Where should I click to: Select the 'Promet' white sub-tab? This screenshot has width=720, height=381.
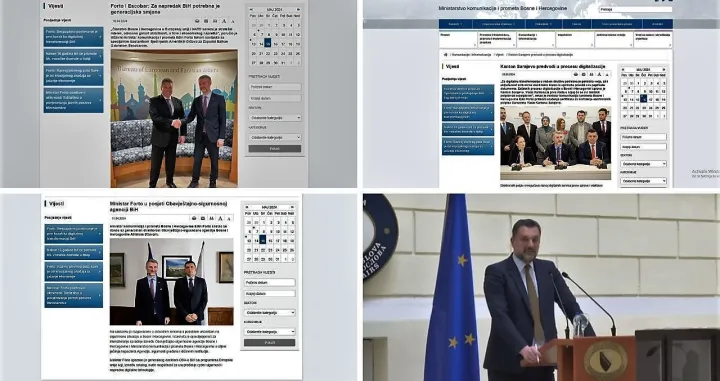point(458,39)
